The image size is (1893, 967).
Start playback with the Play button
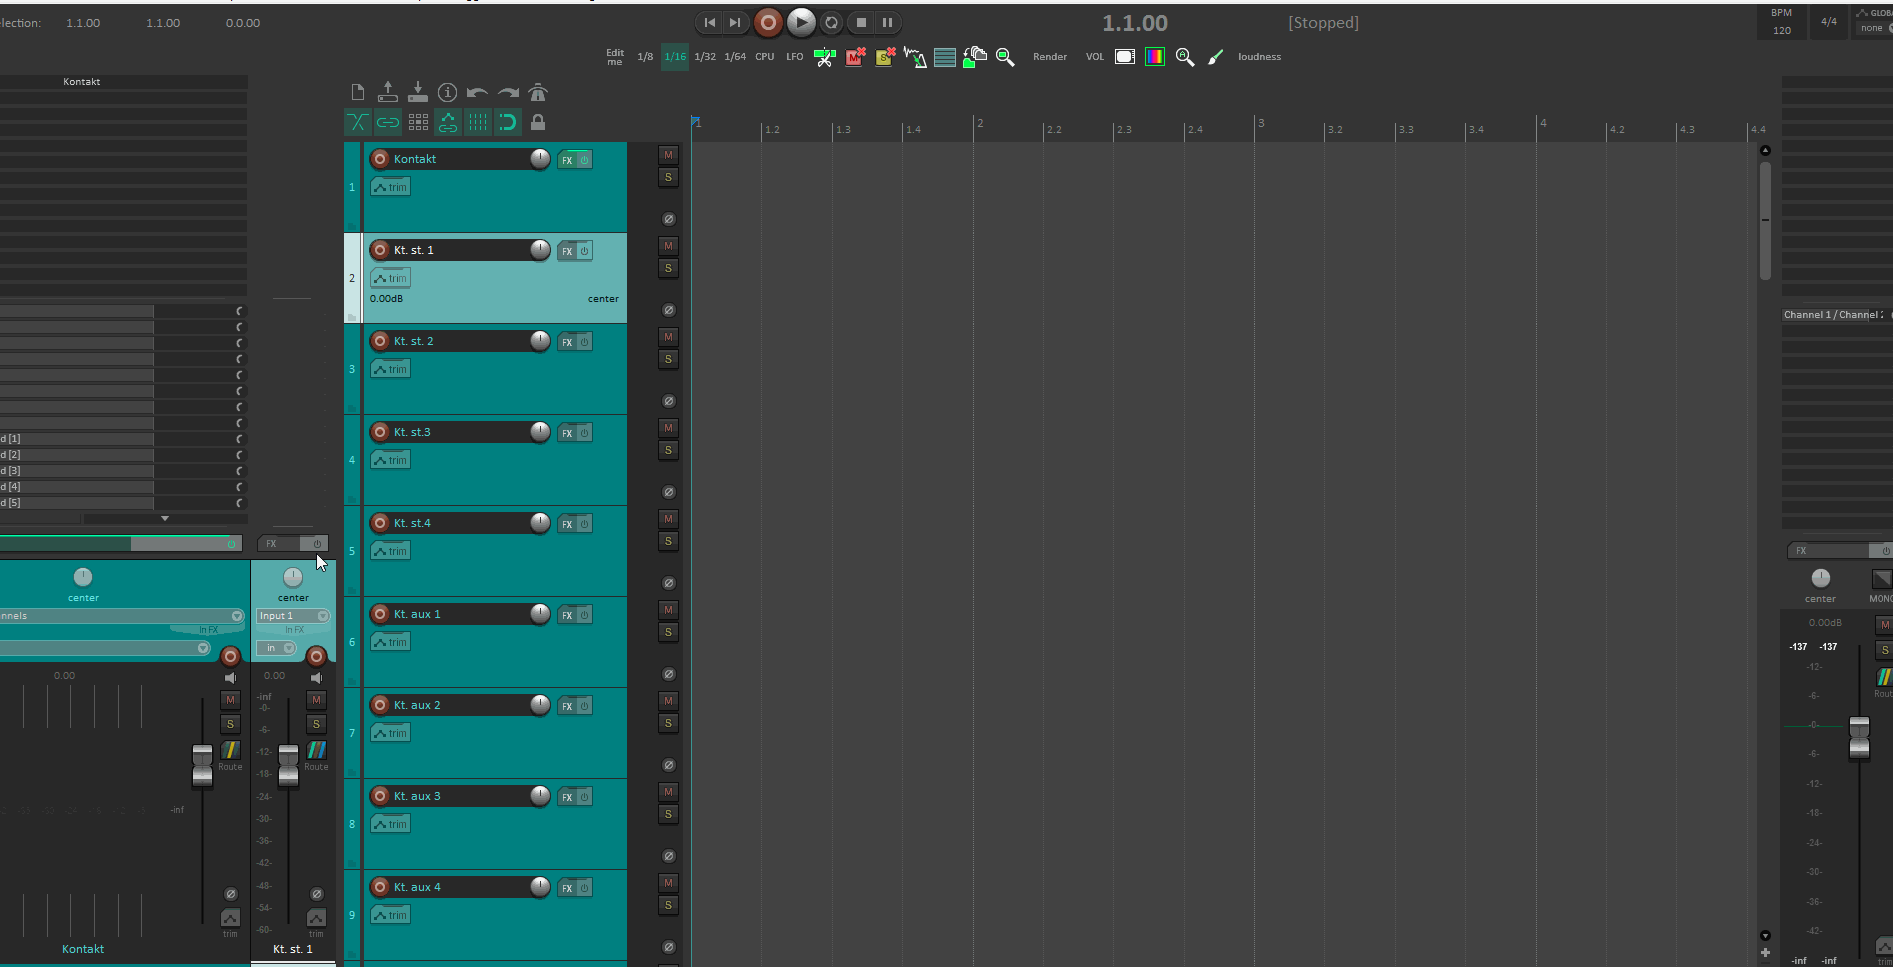point(801,22)
